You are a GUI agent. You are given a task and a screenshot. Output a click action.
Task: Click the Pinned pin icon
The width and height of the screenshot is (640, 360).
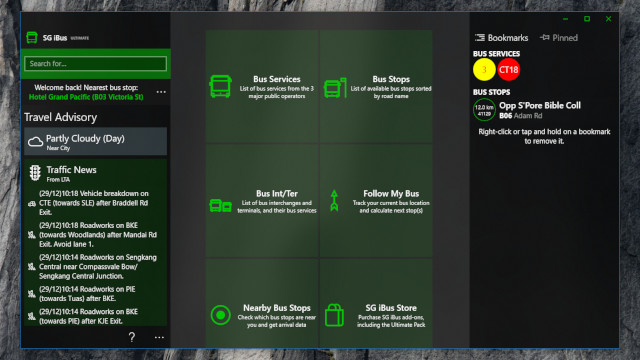click(x=544, y=38)
